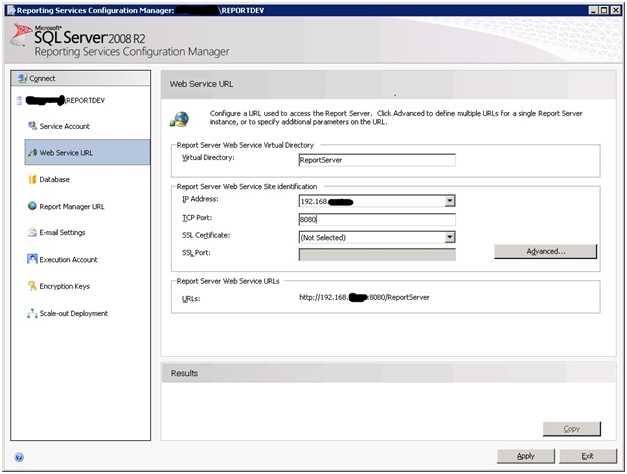Click the SSL Port: label

196,253
